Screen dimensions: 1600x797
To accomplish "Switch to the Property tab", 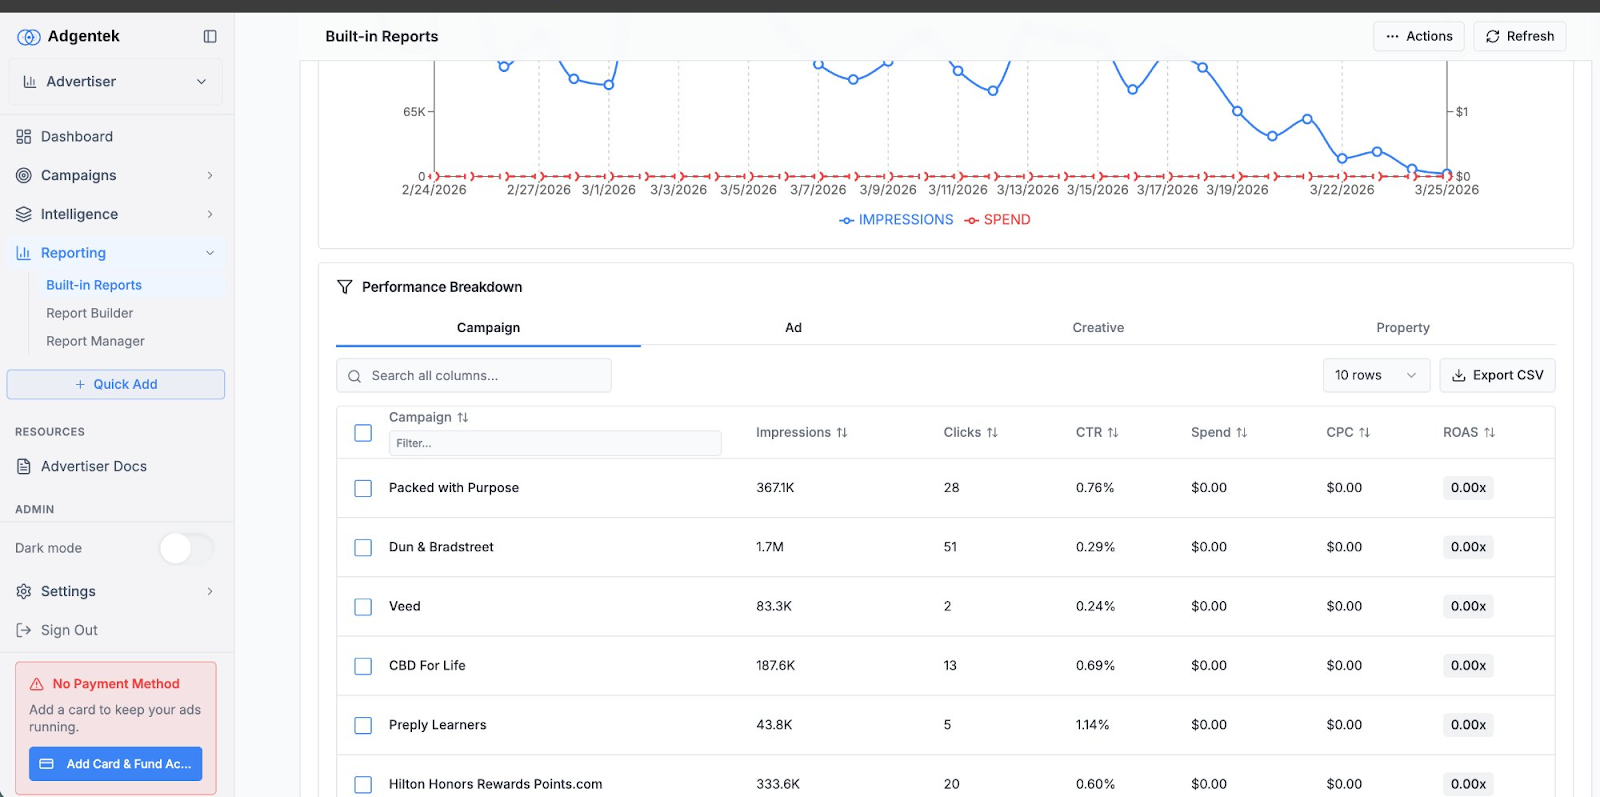I will (1402, 328).
